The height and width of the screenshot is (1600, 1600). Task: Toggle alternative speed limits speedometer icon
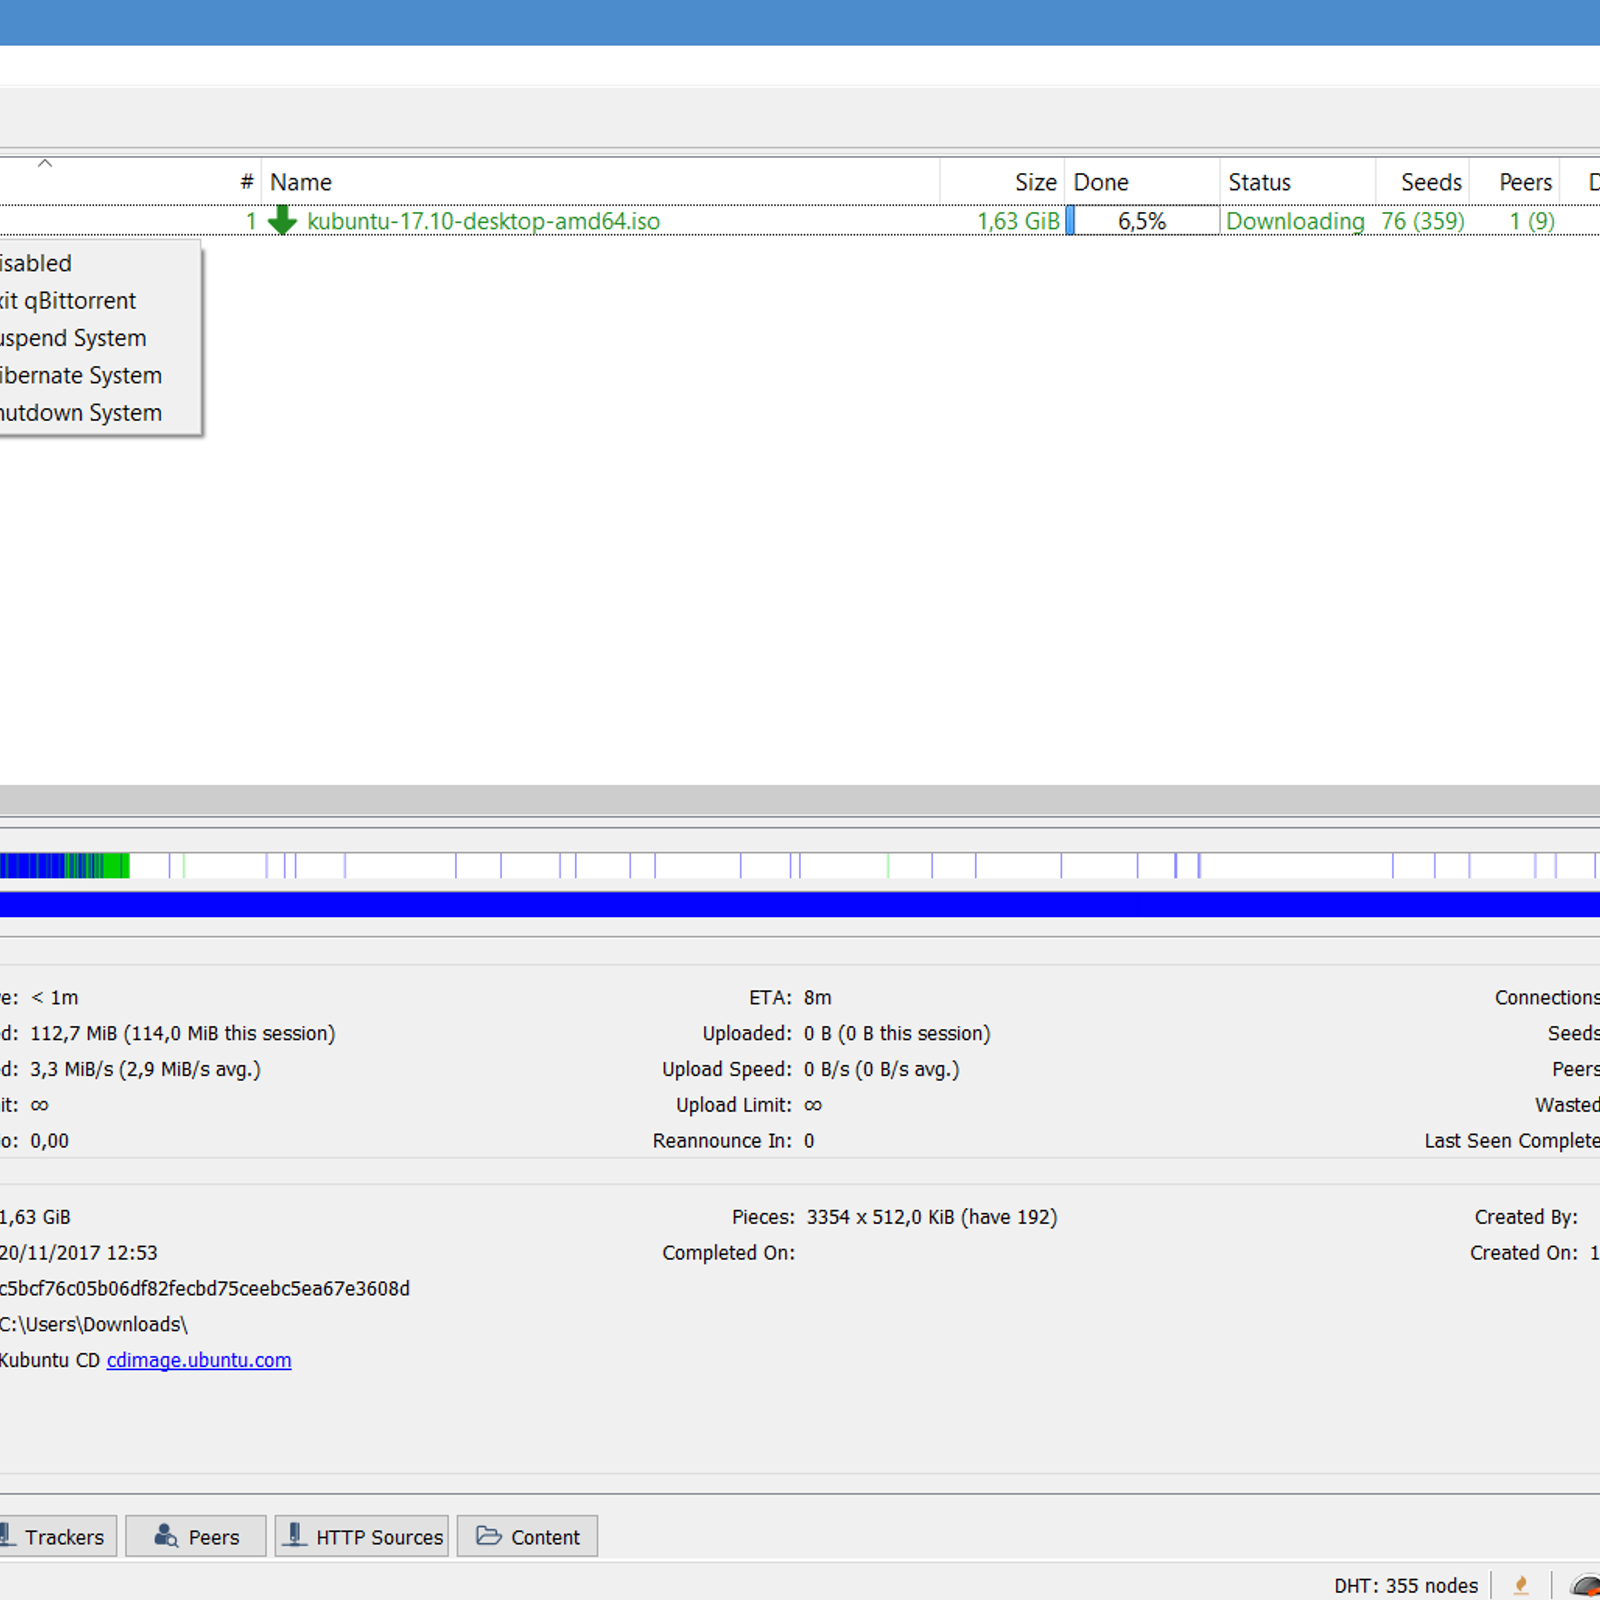tap(1586, 1586)
